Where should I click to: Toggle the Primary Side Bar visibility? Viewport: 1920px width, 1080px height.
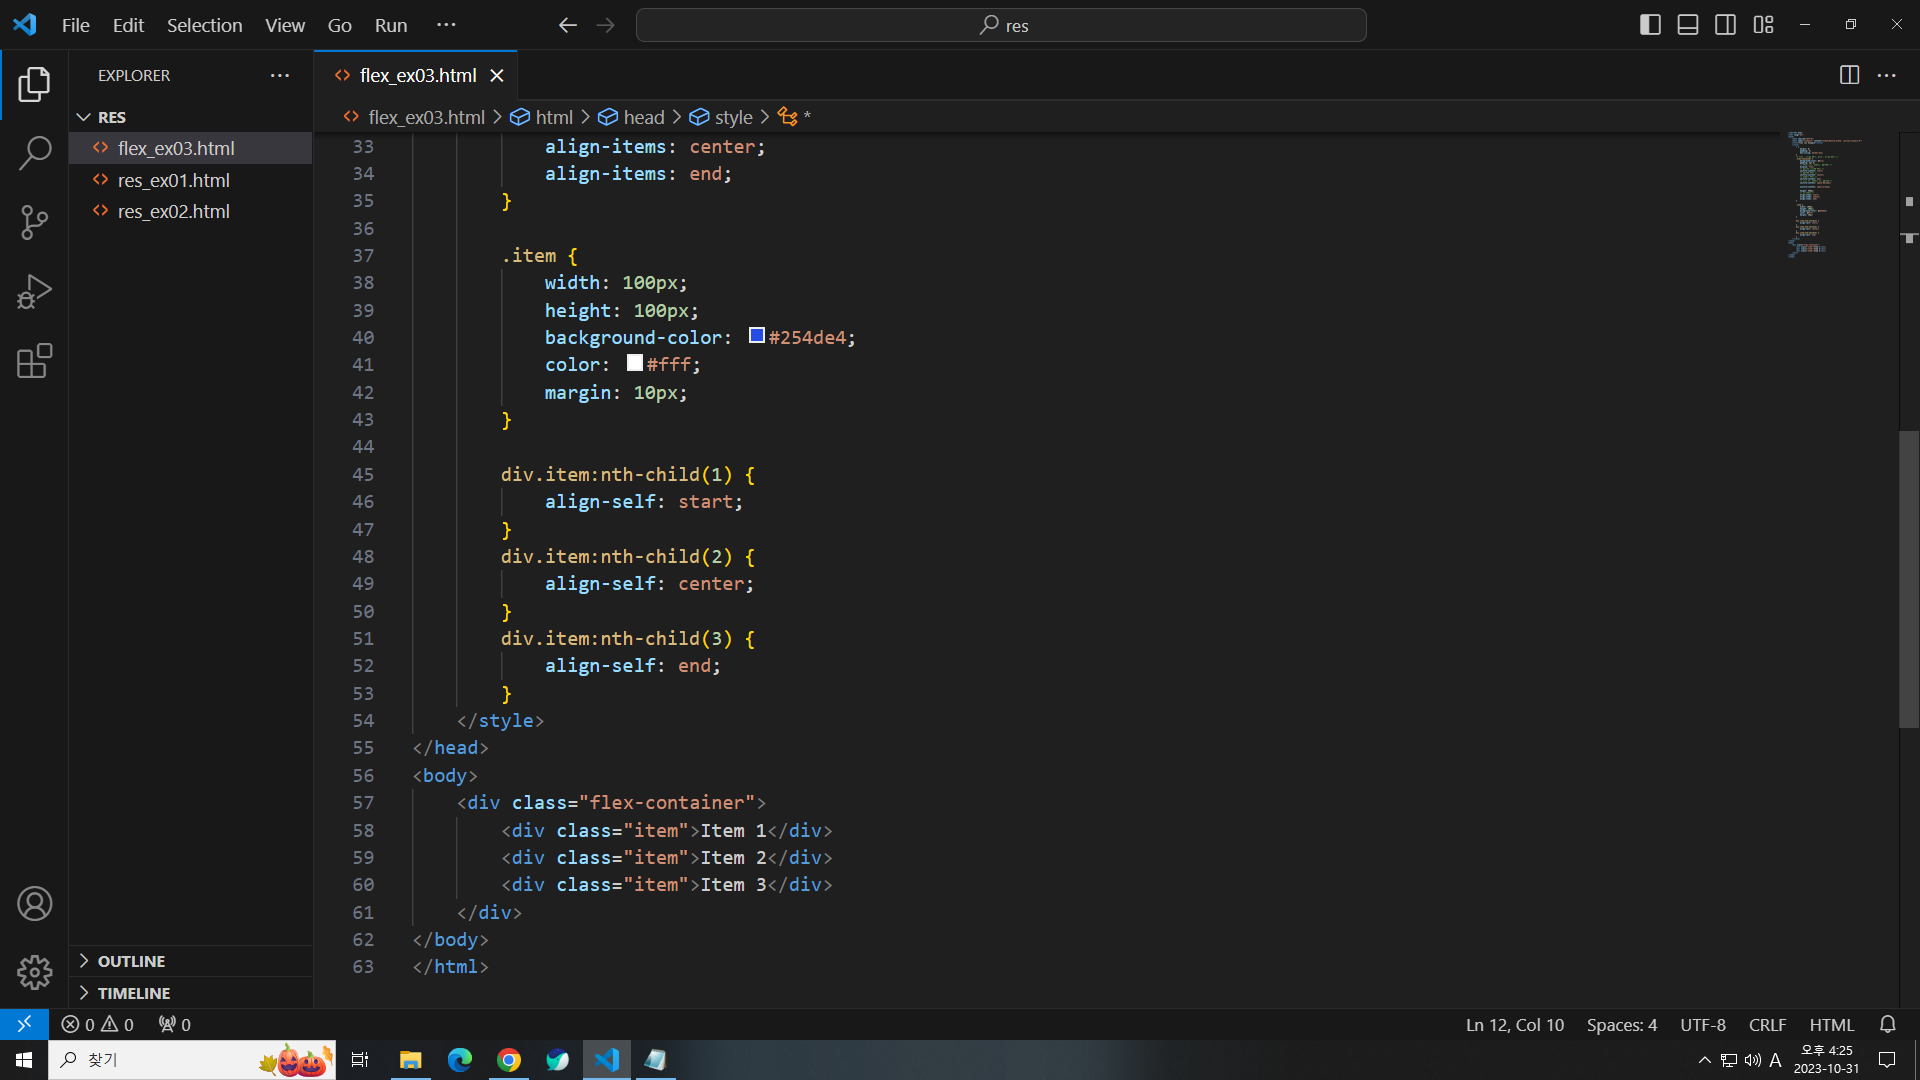(x=1650, y=25)
